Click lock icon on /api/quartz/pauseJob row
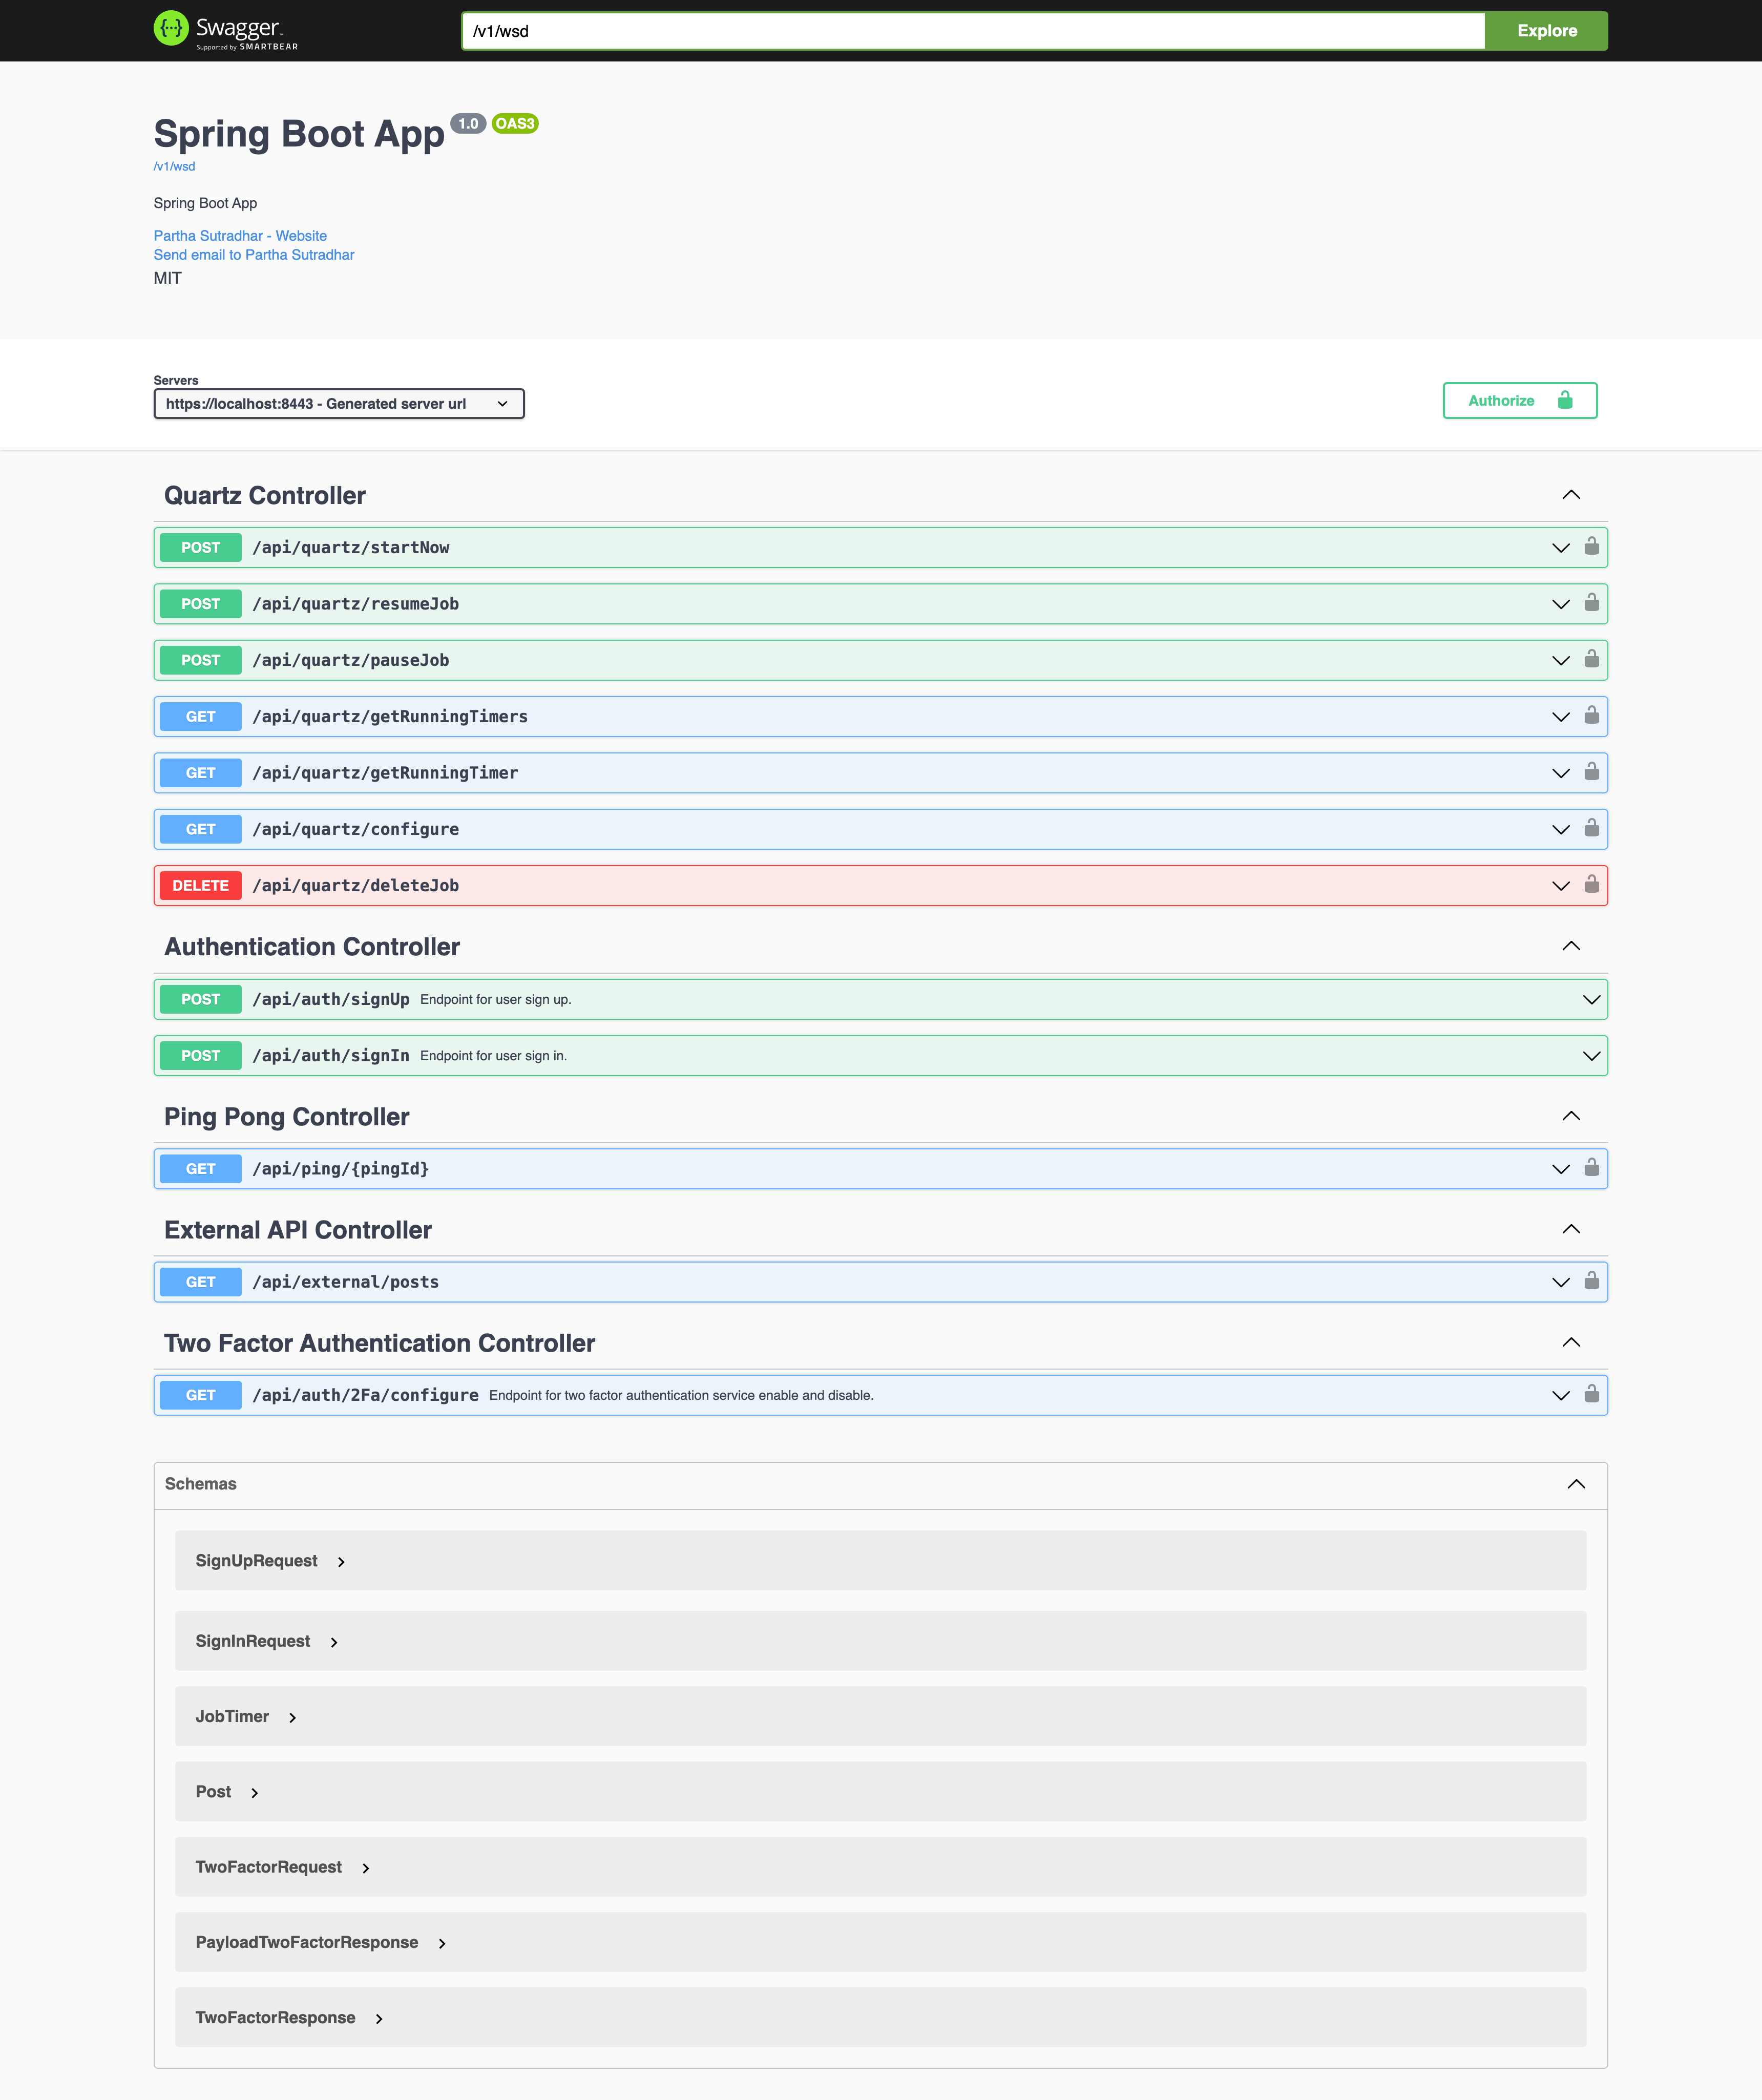1762x2100 pixels. point(1591,659)
